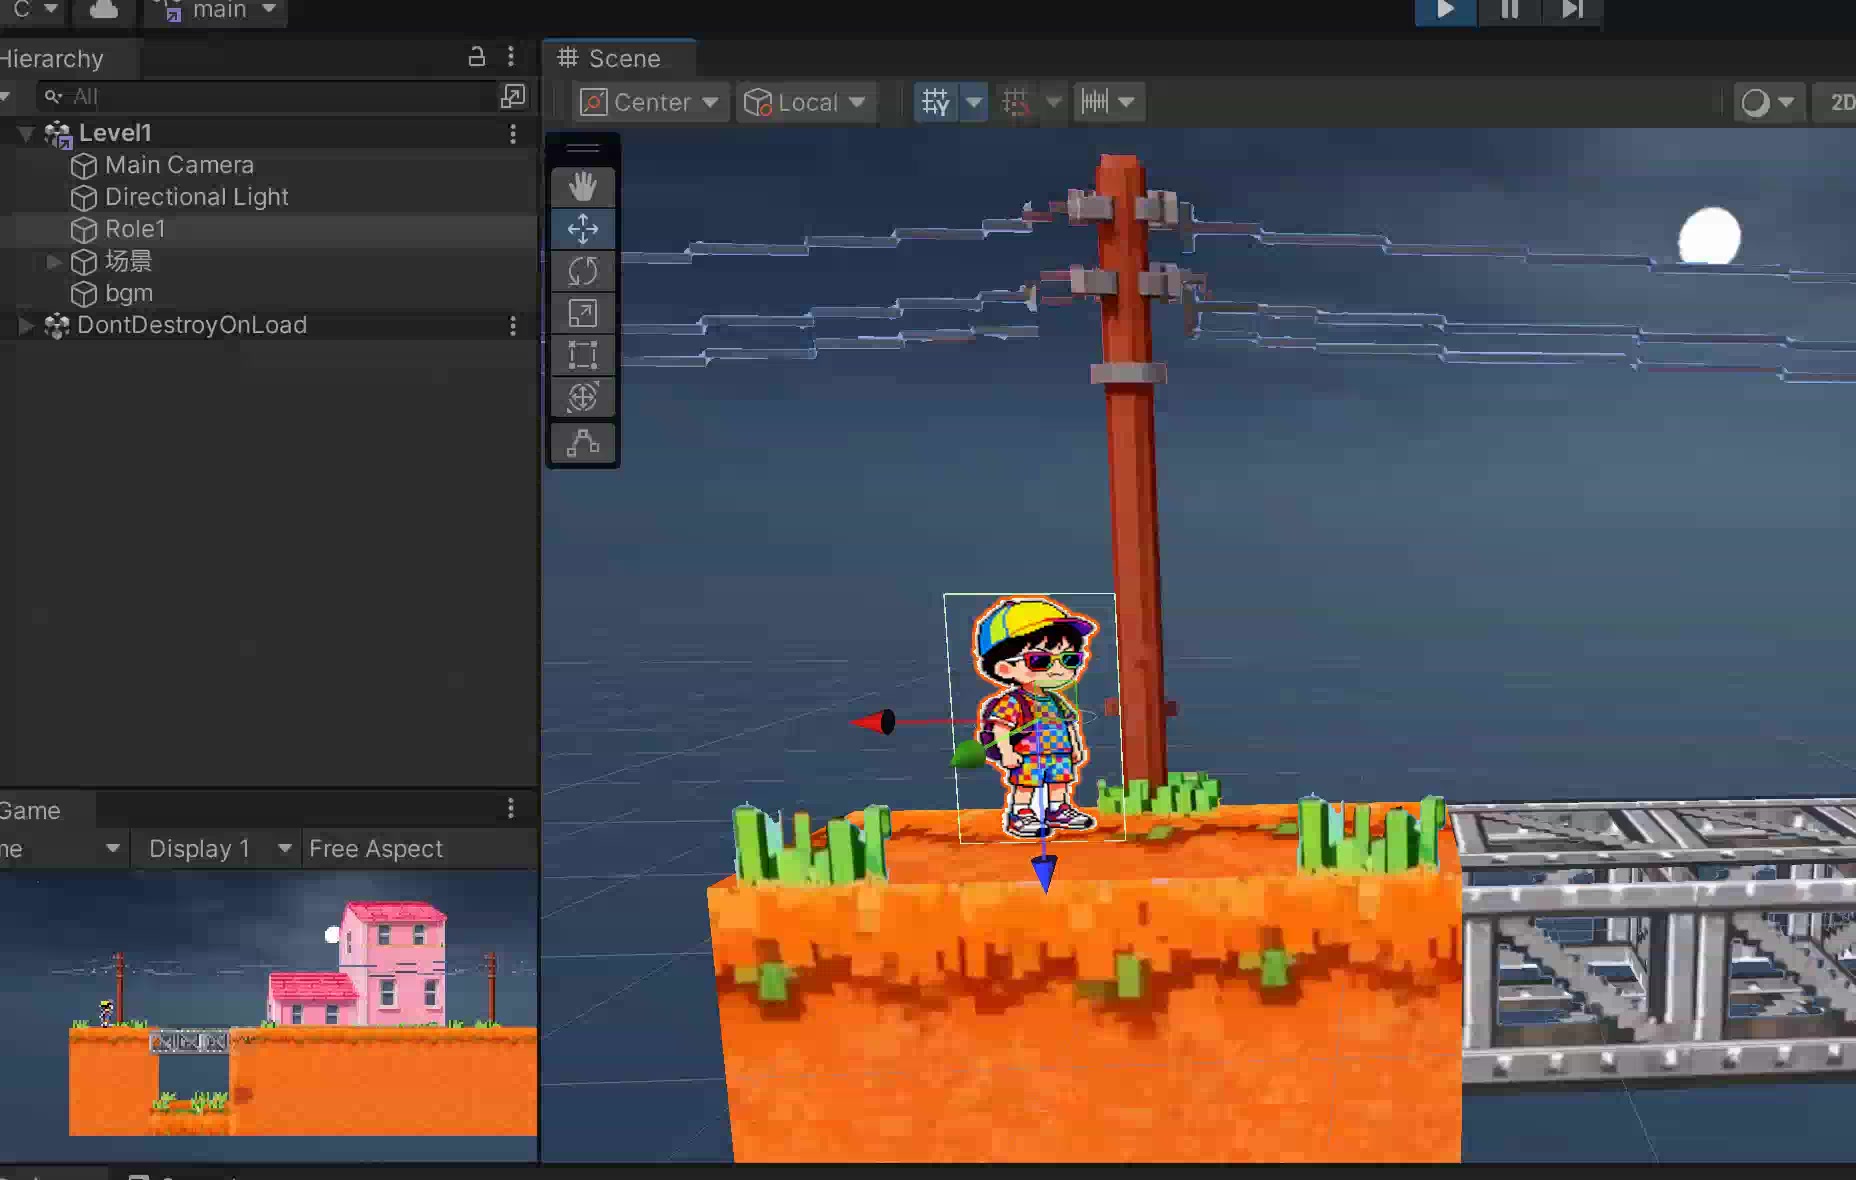Viewport: 1856px width, 1180px height.
Task: Select the Hand view tool
Action: click(583, 187)
